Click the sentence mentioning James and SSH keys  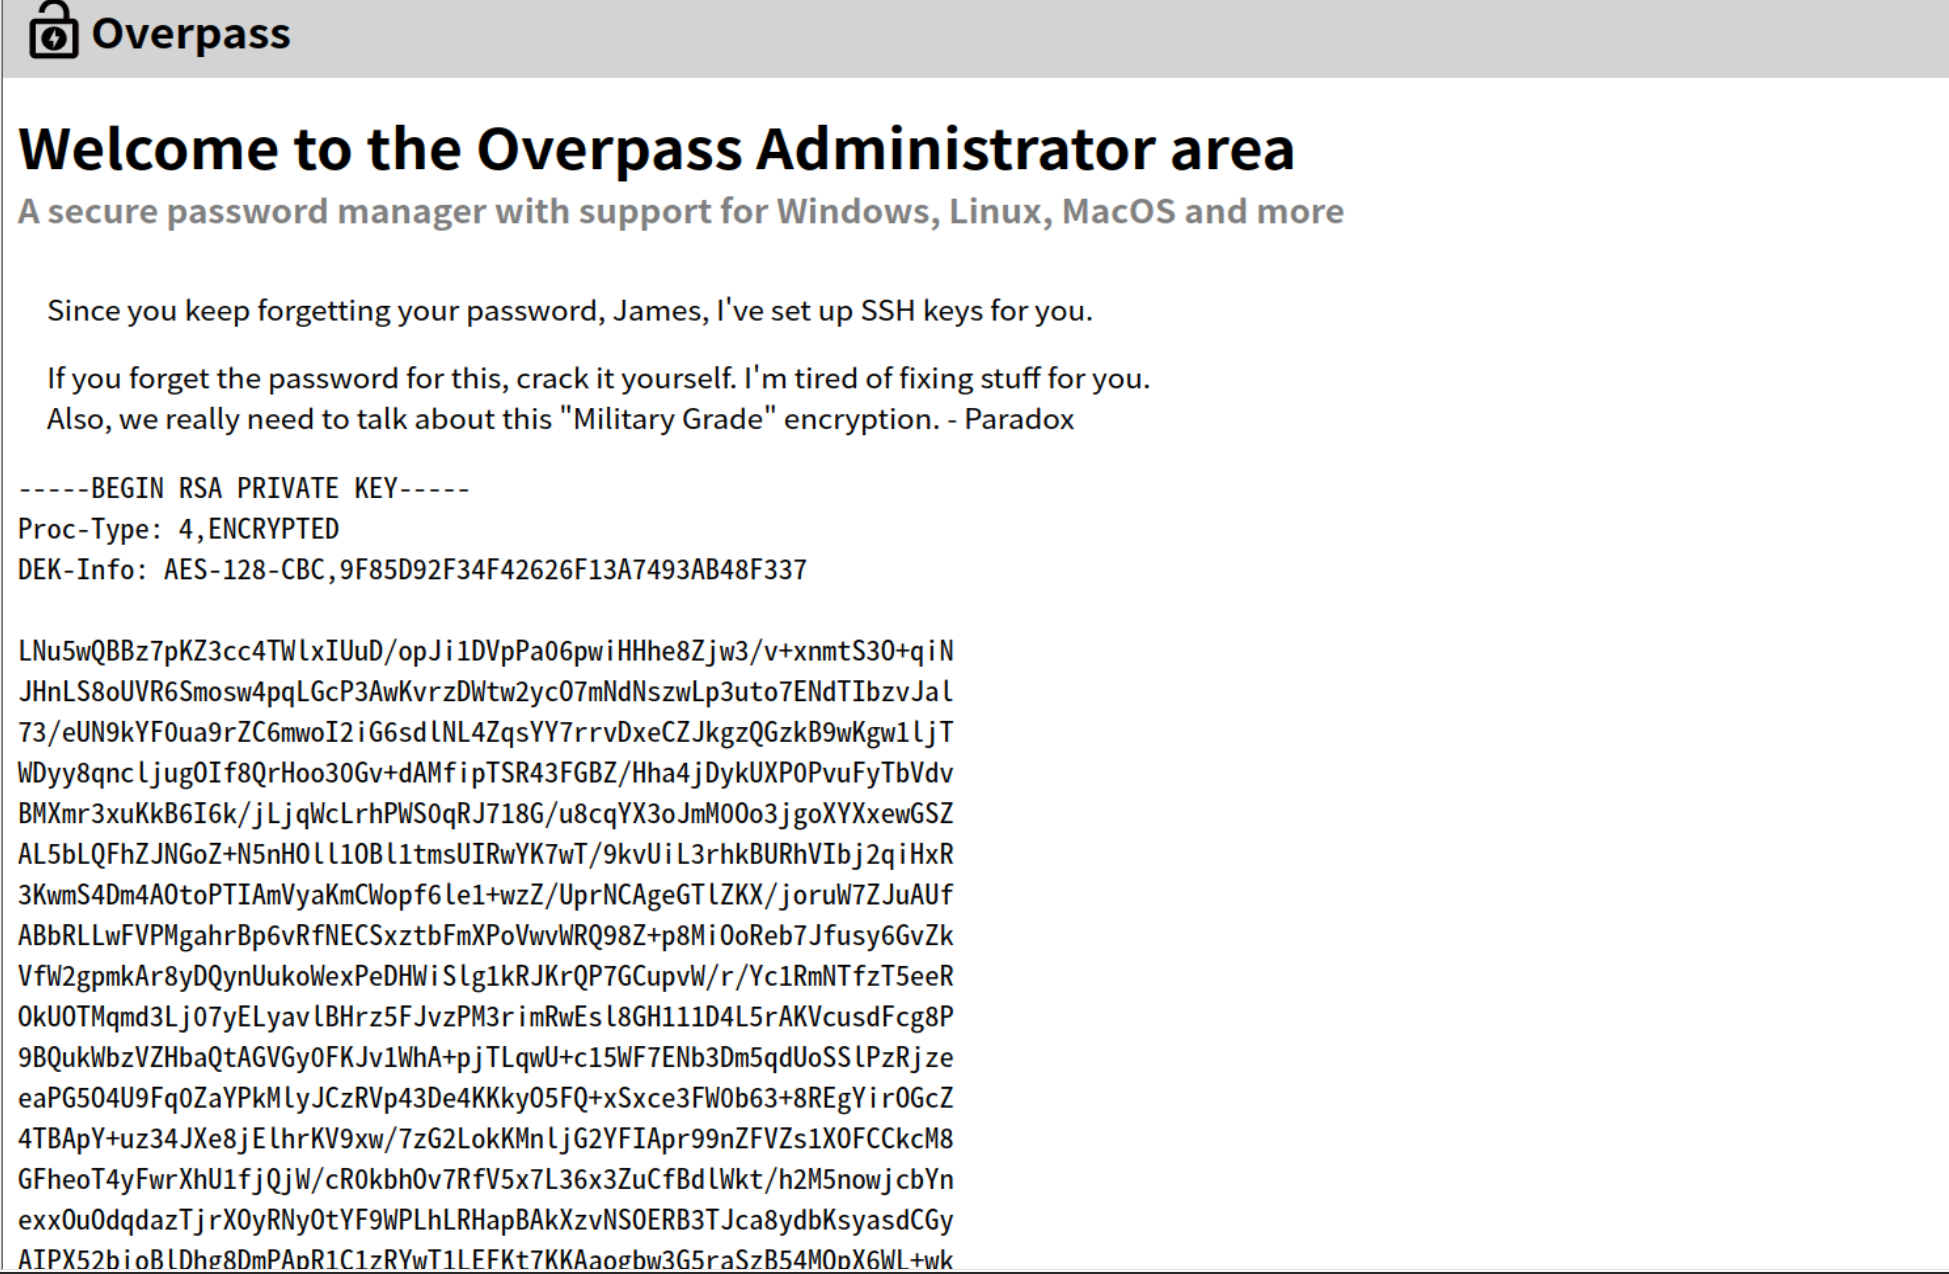569,311
